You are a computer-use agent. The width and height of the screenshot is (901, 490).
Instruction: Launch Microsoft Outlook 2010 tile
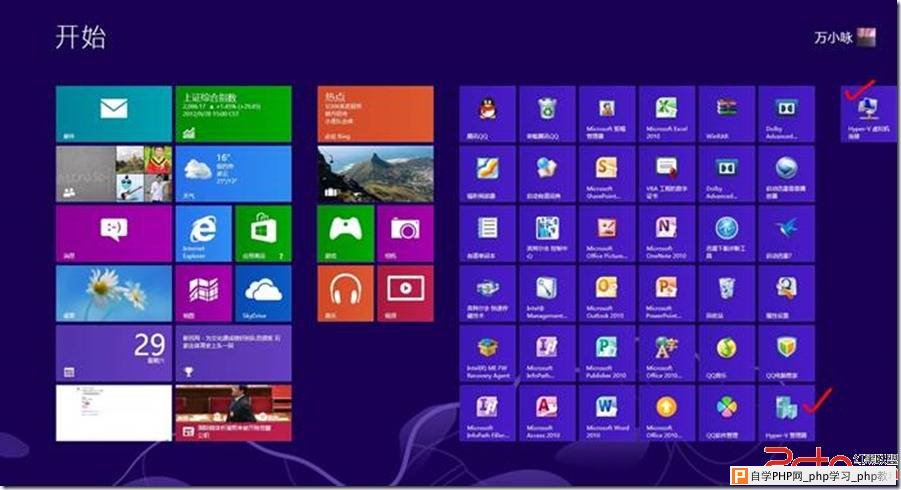point(607,293)
